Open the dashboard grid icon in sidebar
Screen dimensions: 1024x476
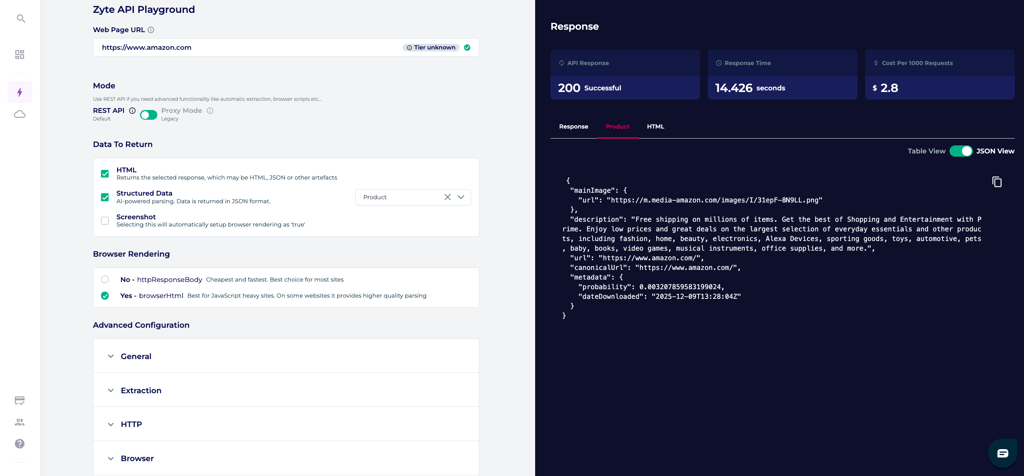pos(20,55)
